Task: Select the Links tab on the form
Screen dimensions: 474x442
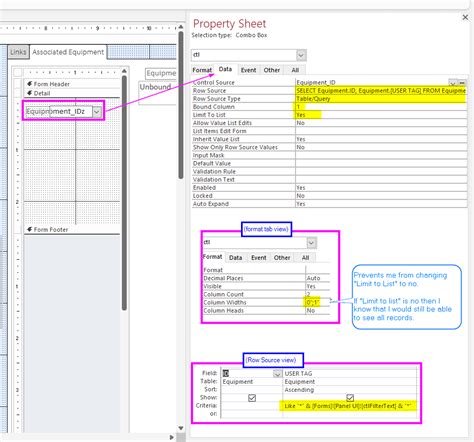Action: coord(18,52)
